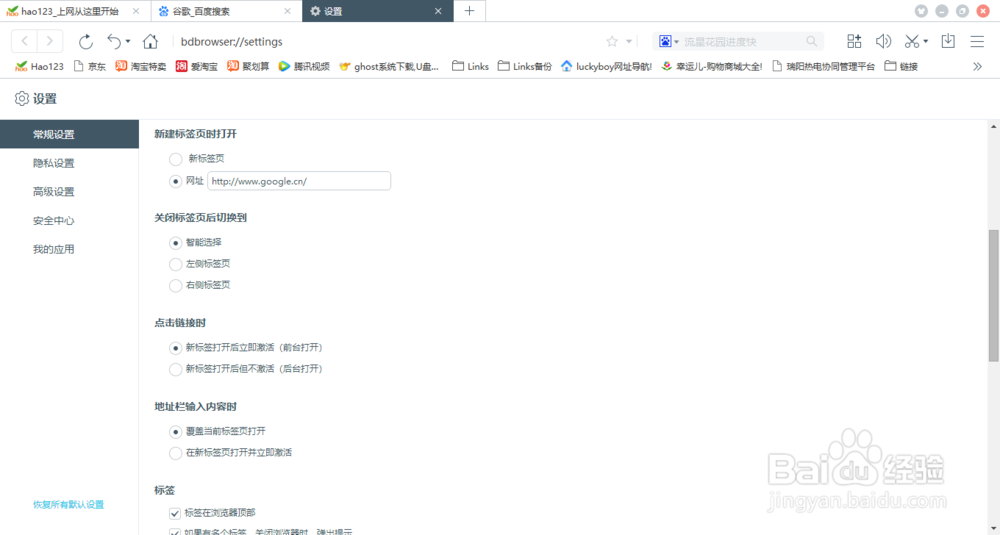The image size is (1000, 535).
Task: Select 新标签打开后立即激活 radio option
Action: coord(175,348)
